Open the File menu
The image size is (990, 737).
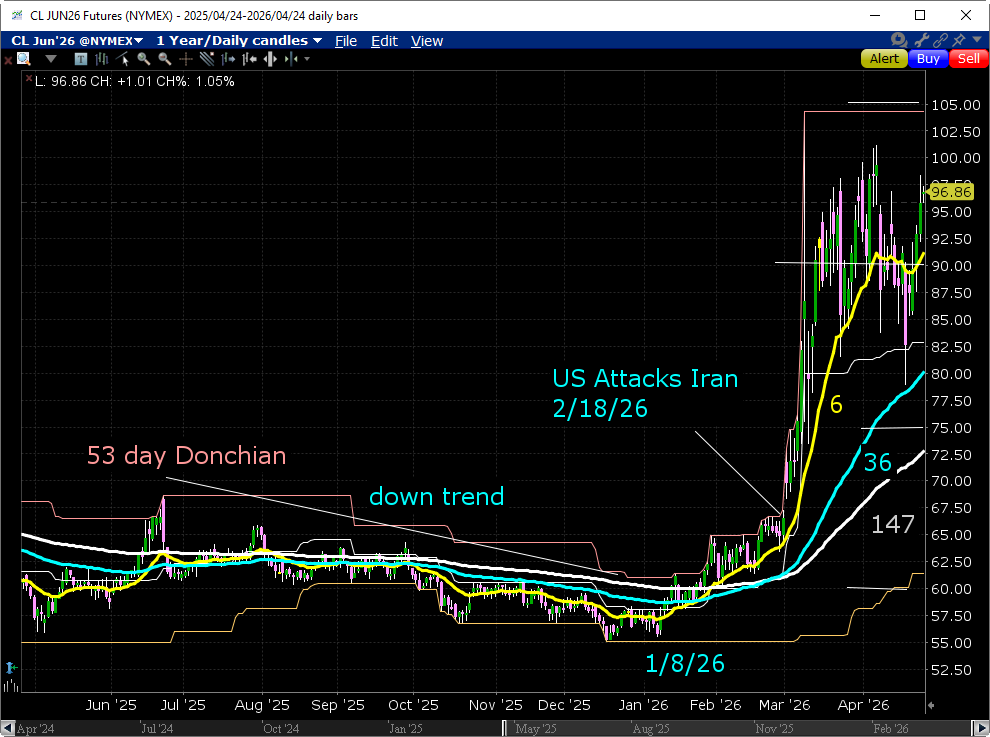pyautogui.click(x=346, y=41)
